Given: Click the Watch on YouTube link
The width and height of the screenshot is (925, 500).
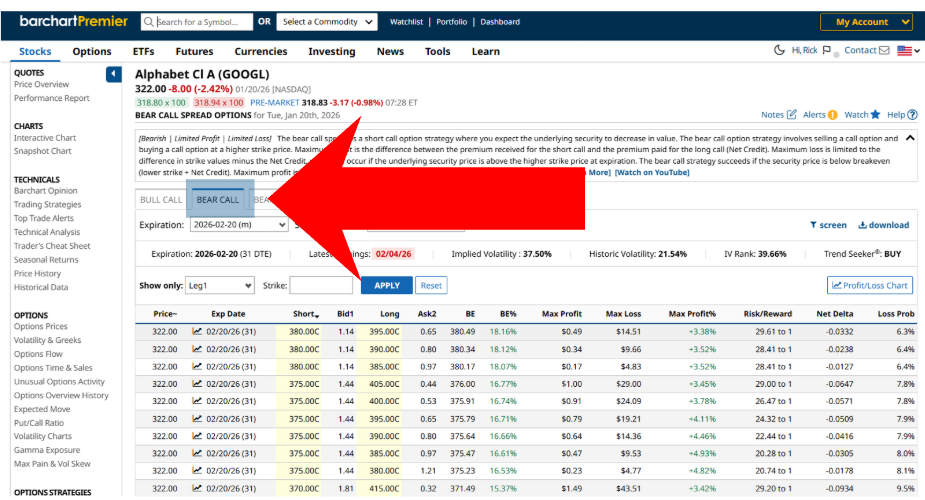Looking at the screenshot, I should [x=652, y=172].
